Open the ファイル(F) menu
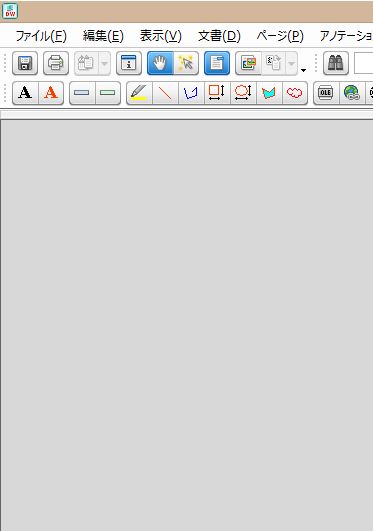The image size is (373, 531). coord(41,36)
